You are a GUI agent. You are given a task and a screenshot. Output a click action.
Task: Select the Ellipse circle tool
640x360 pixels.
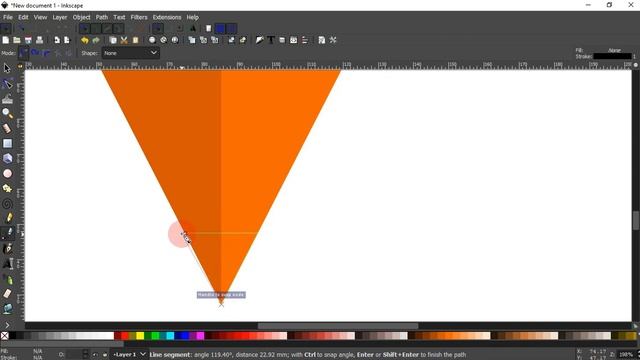point(7,173)
